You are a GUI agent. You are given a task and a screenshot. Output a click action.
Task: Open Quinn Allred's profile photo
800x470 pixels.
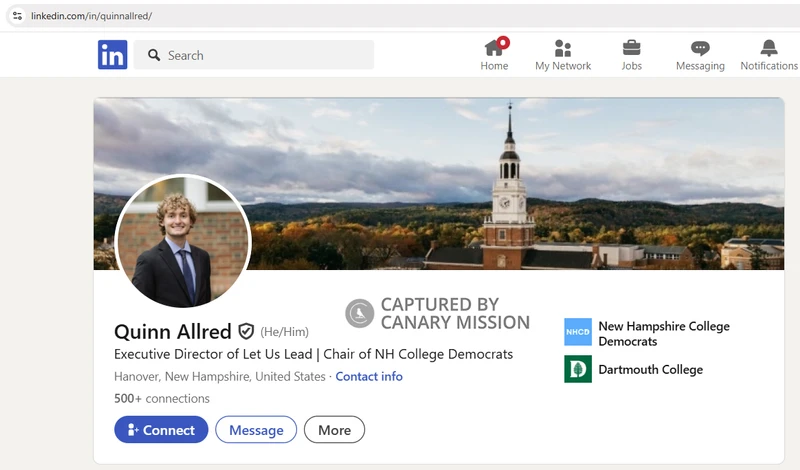(183, 241)
